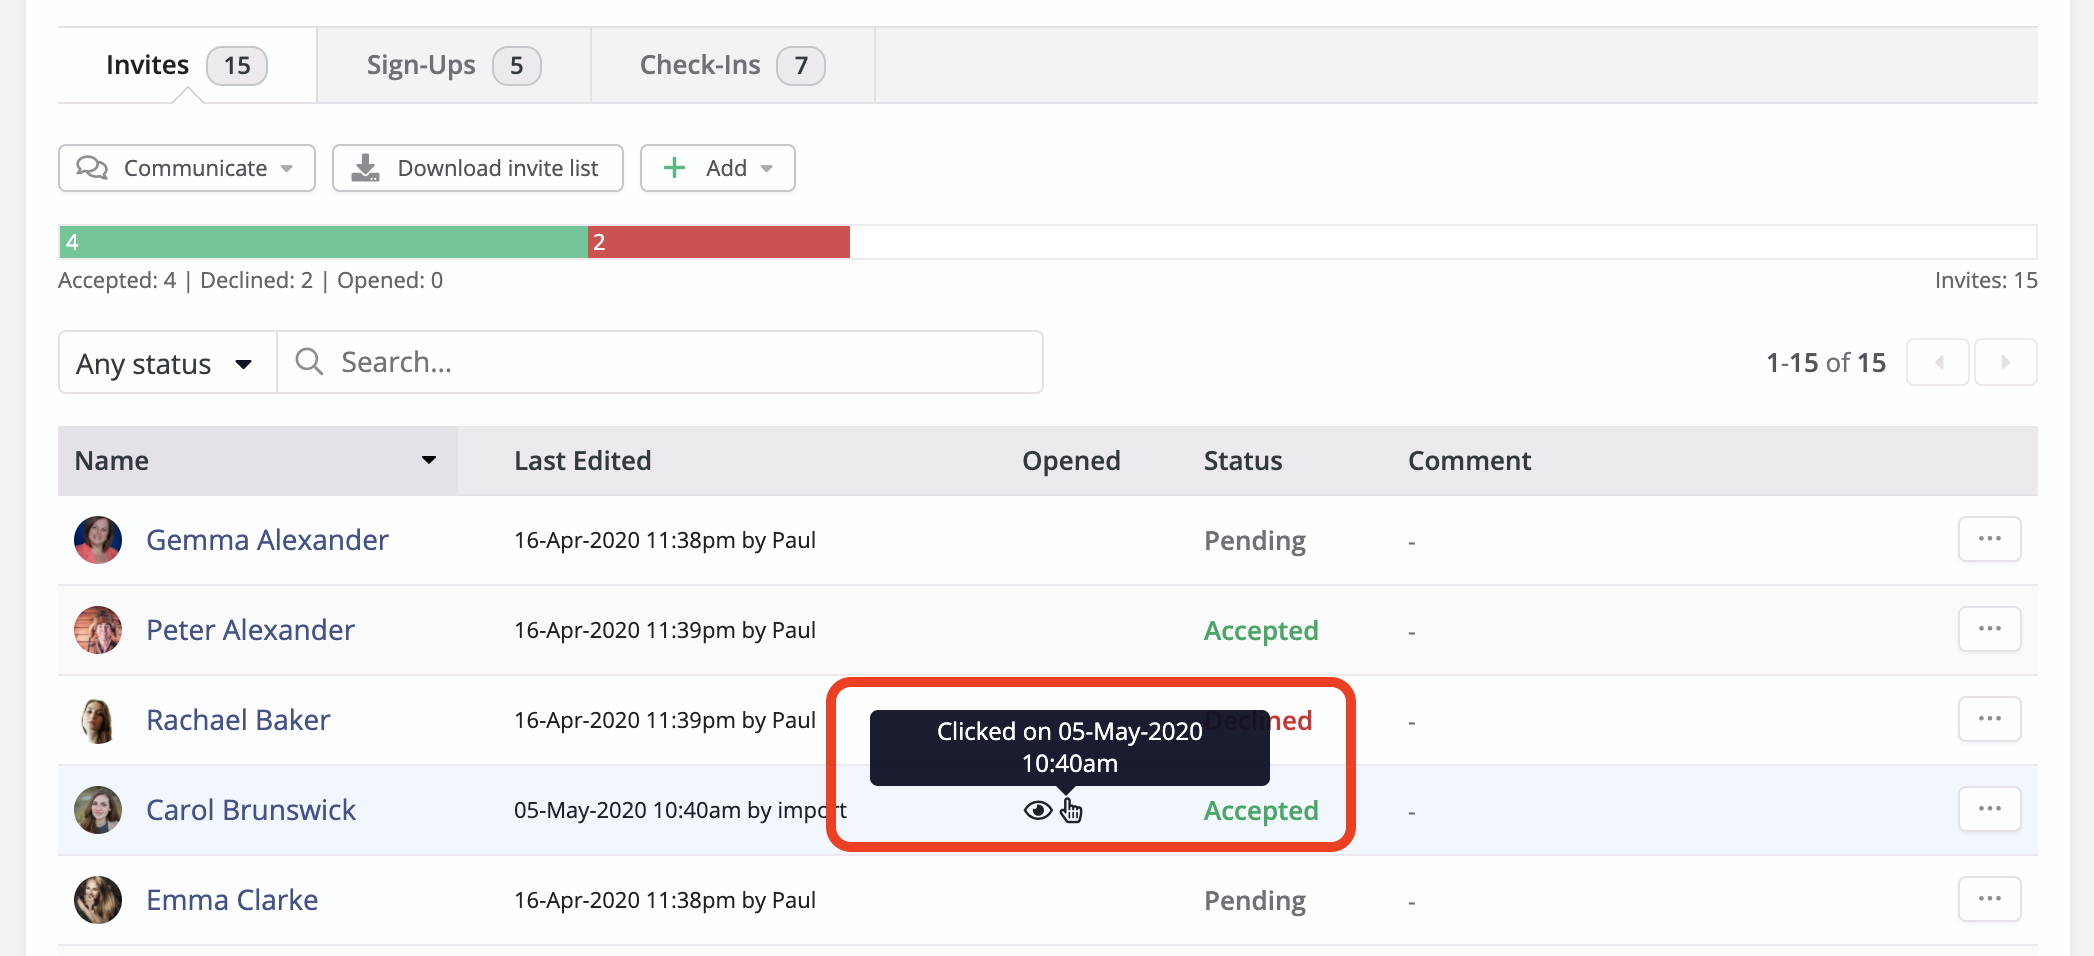Click the next page arrow icon

(x=2005, y=362)
